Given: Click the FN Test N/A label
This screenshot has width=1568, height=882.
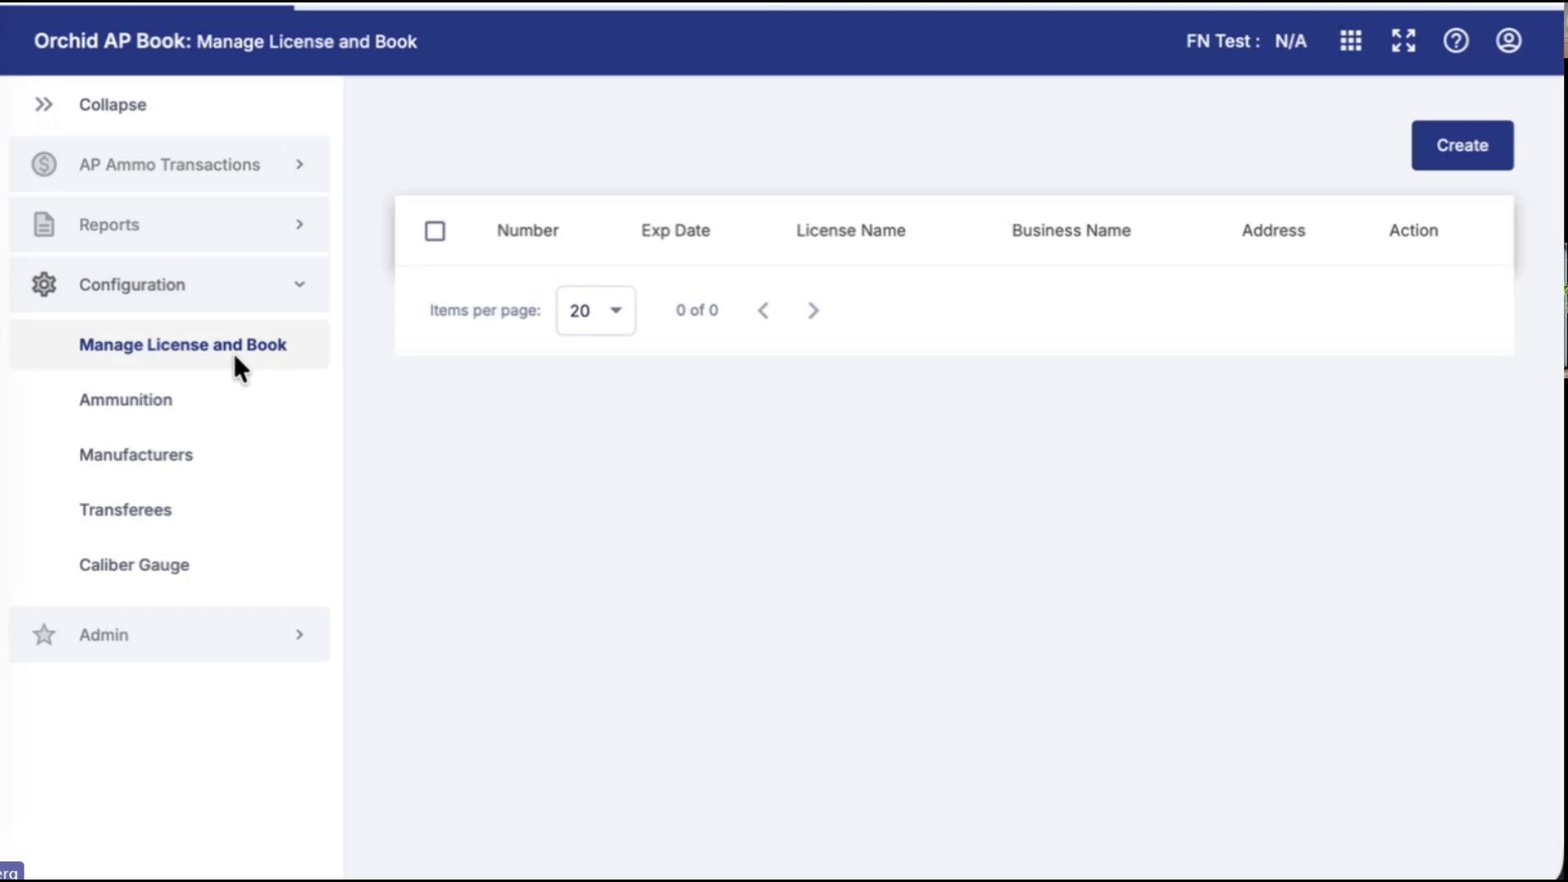Looking at the screenshot, I should coord(1246,41).
